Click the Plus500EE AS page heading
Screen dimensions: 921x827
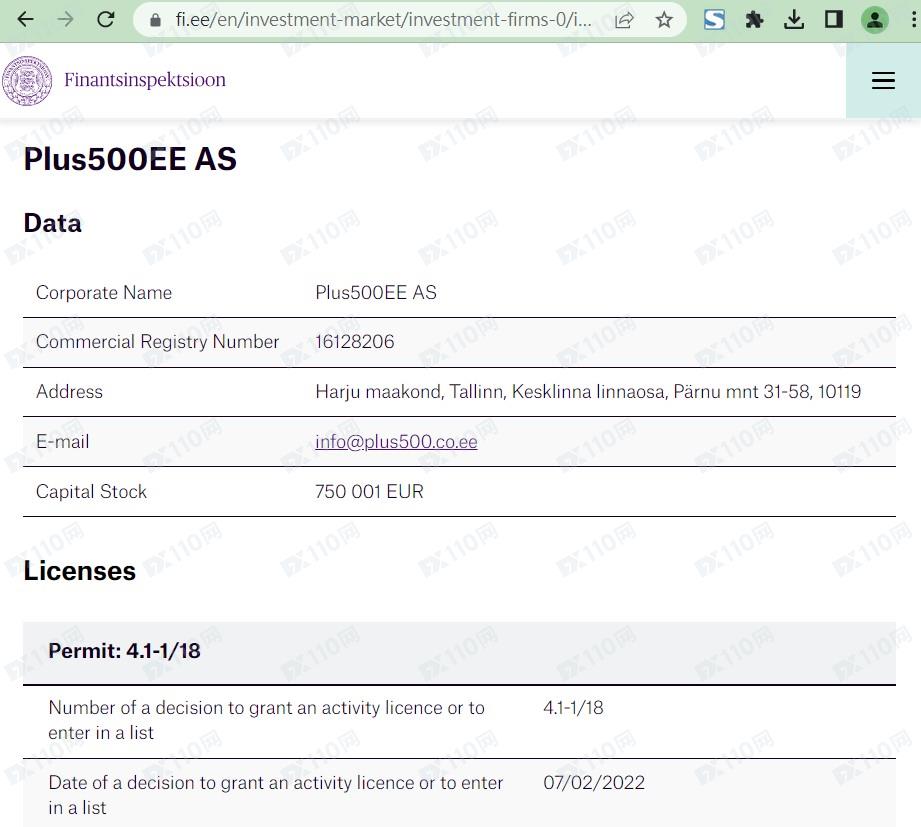pos(130,159)
